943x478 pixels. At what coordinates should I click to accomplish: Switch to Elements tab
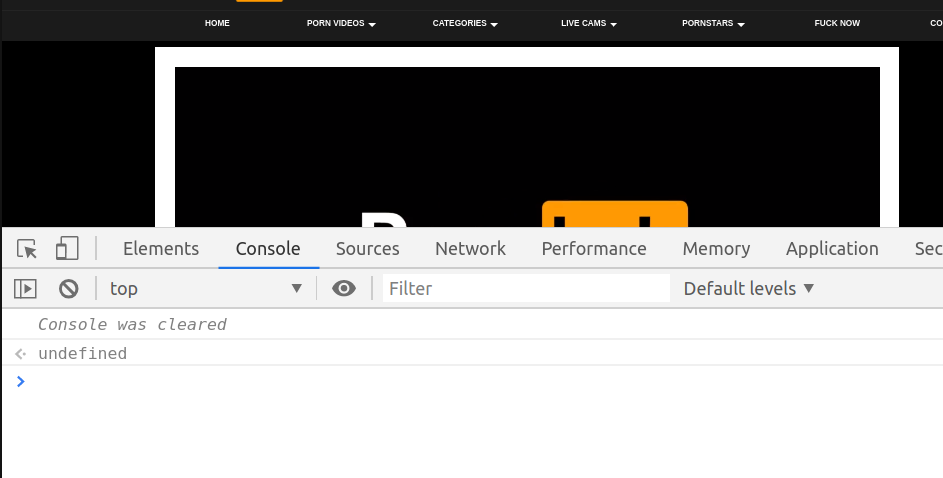161,248
